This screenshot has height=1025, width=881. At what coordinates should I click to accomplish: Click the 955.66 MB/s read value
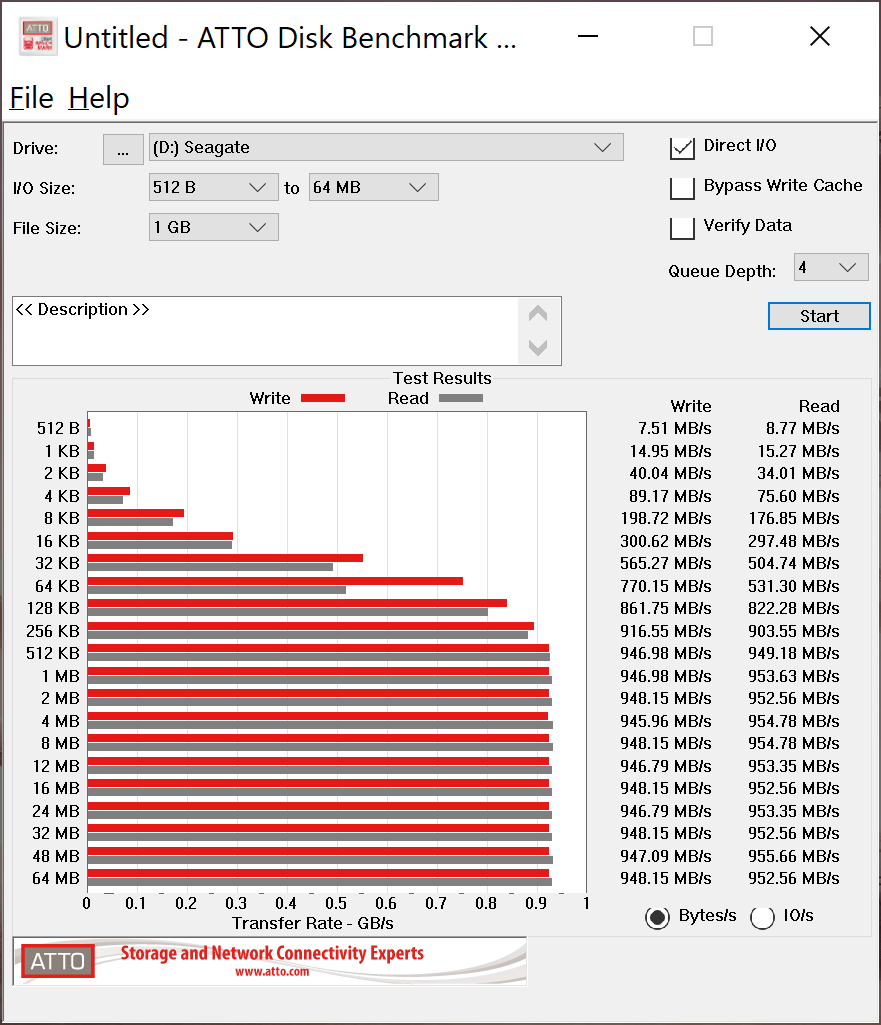pyautogui.click(x=793, y=856)
